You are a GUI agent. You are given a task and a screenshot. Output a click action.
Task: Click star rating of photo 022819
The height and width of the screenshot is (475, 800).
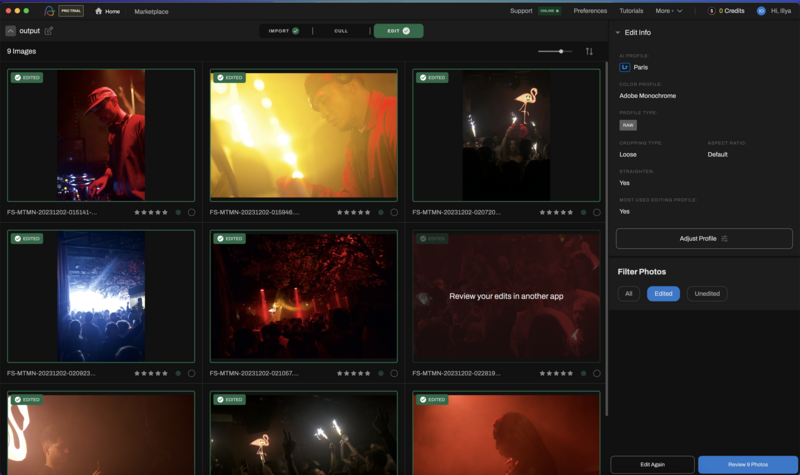556,373
